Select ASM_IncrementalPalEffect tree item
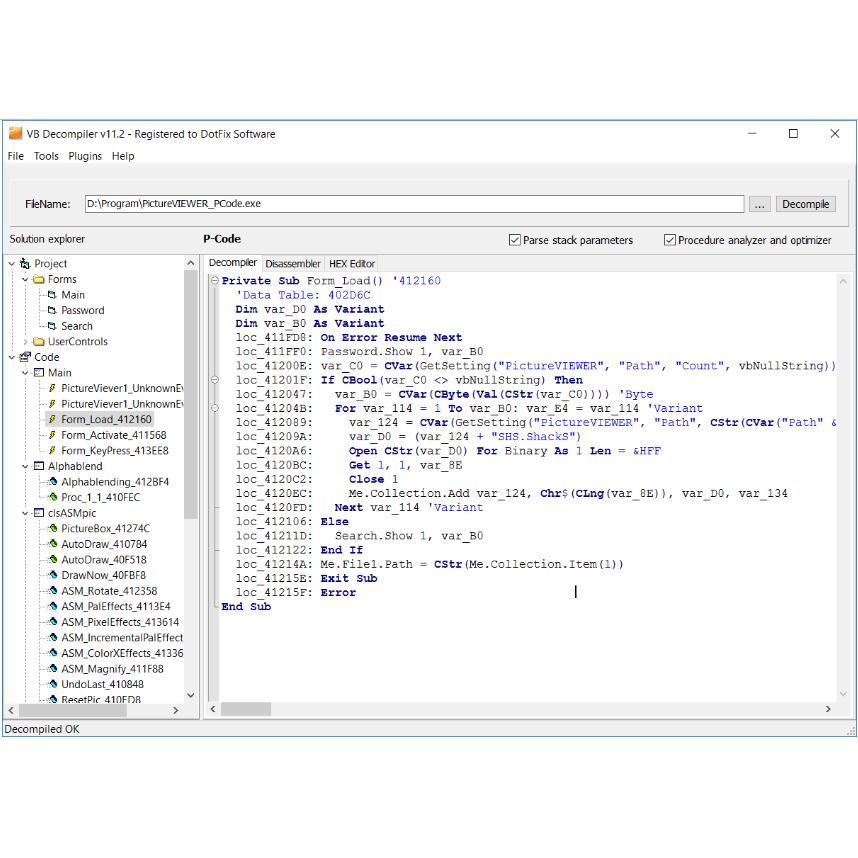Viewport: 858px width, 858px height. pos(122,637)
